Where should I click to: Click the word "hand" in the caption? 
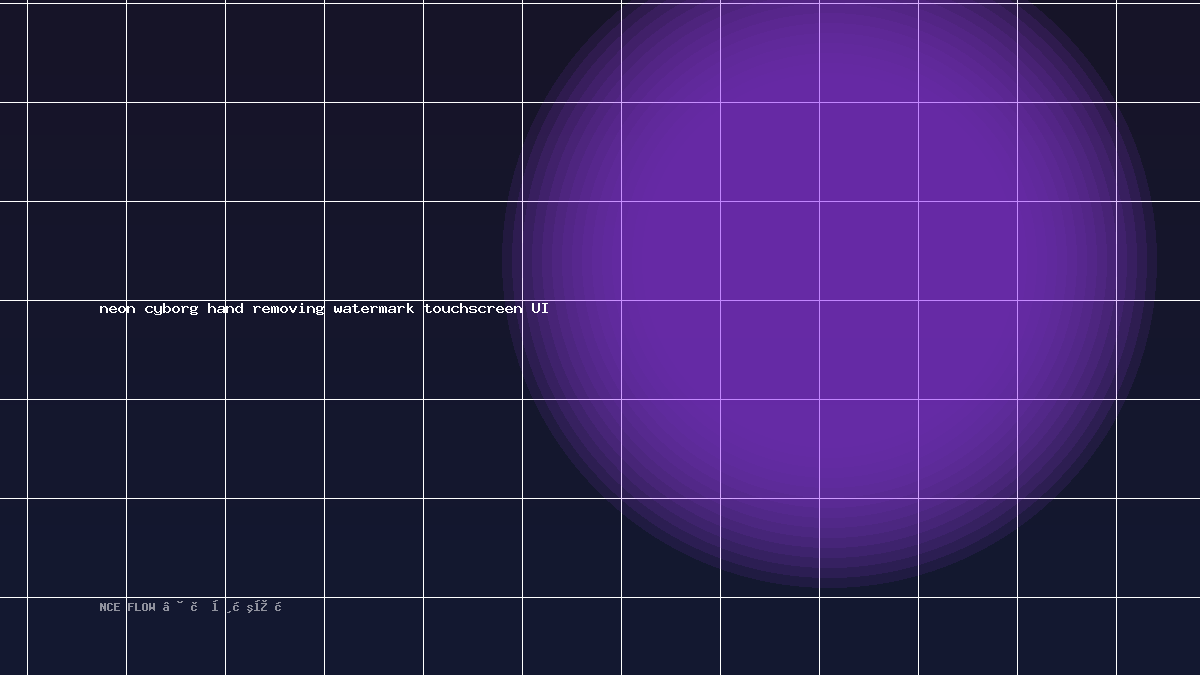[225, 308]
